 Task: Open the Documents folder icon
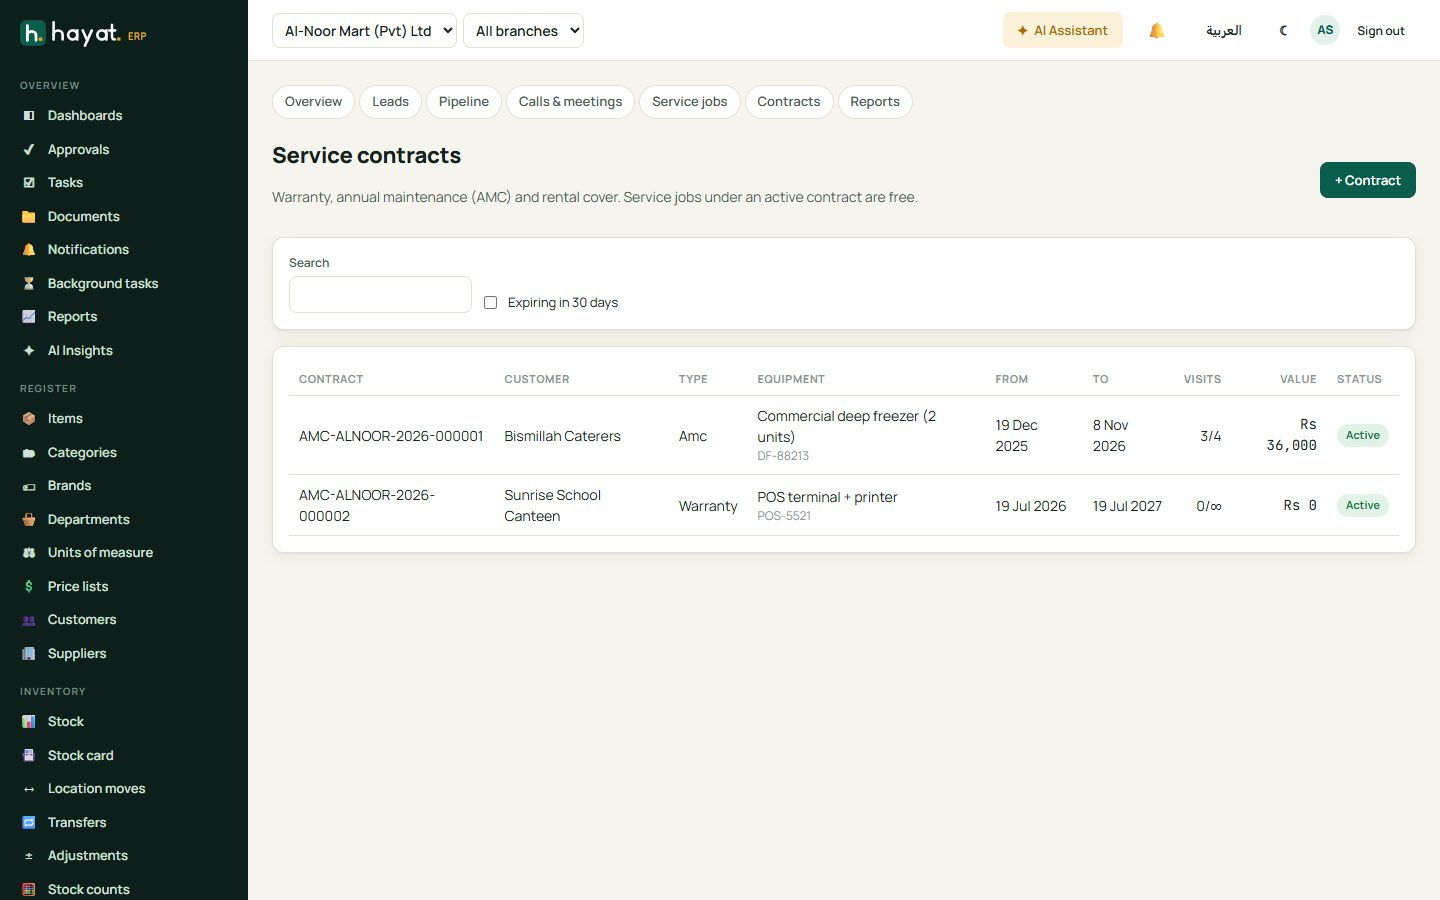point(29,216)
